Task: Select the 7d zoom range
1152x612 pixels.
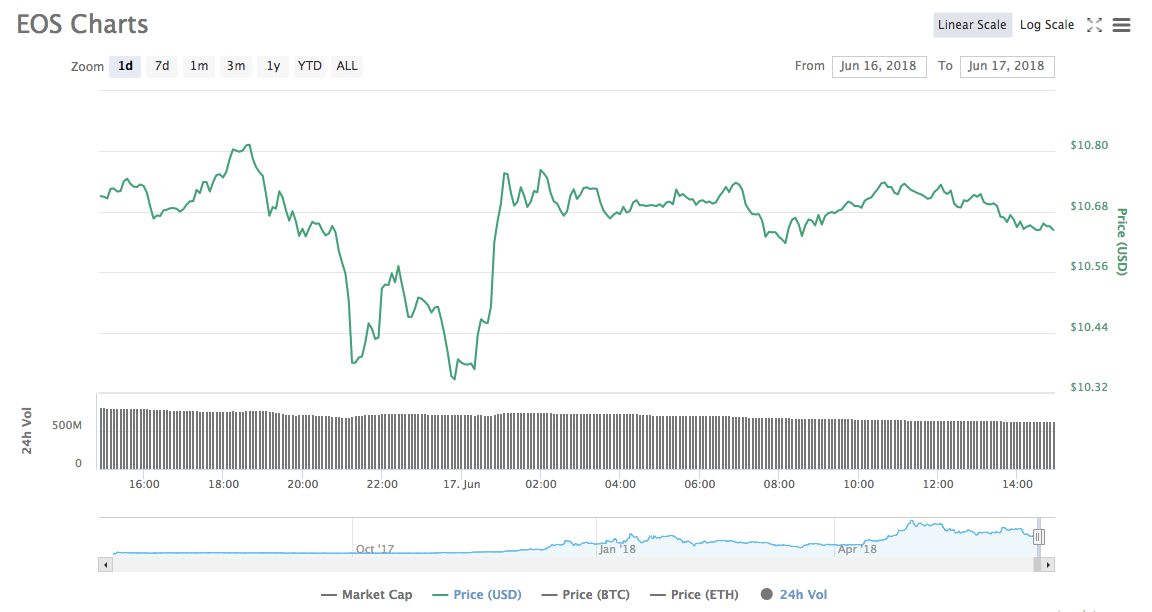Action: 162,66
